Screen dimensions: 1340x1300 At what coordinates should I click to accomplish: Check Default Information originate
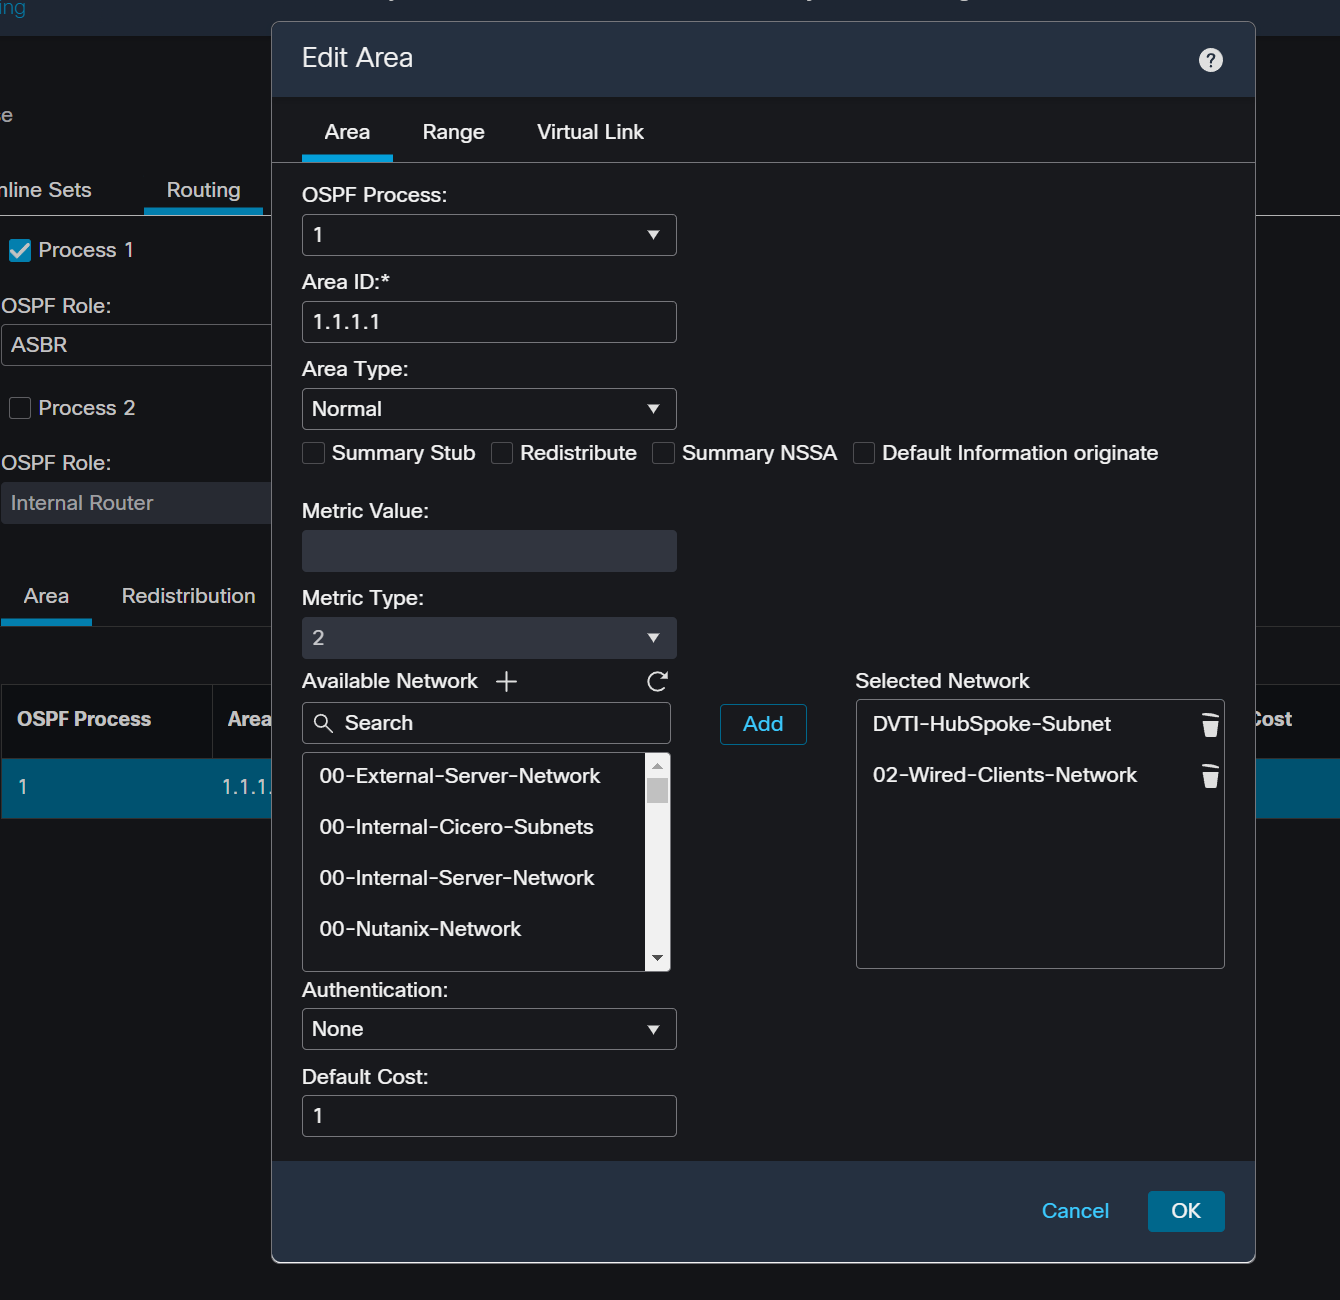click(x=864, y=453)
